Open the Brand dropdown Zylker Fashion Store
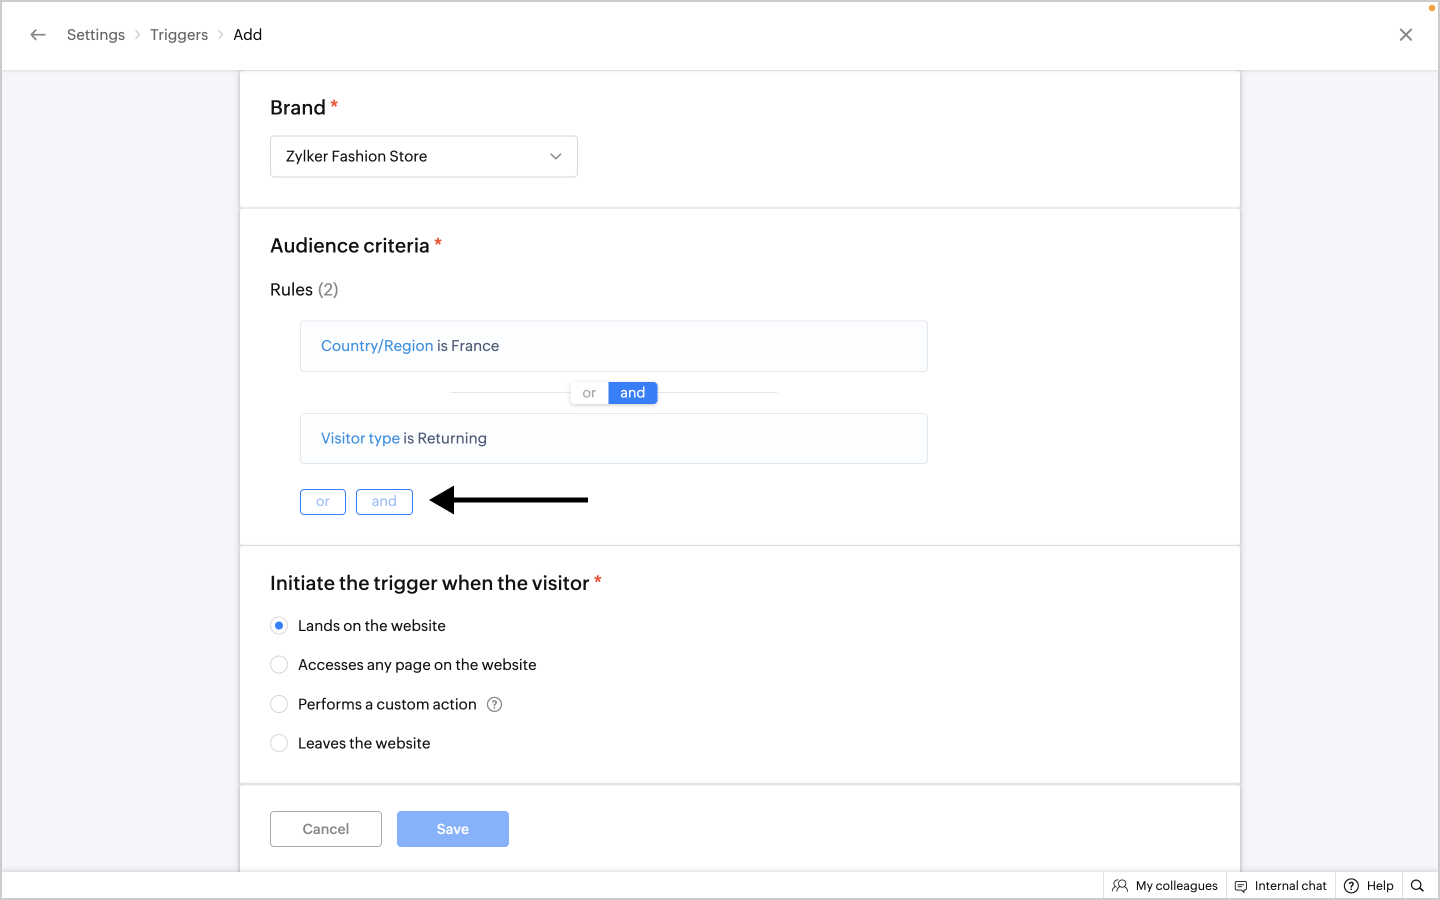Image resolution: width=1440 pixels, height=900 pixels. (423, 157)
